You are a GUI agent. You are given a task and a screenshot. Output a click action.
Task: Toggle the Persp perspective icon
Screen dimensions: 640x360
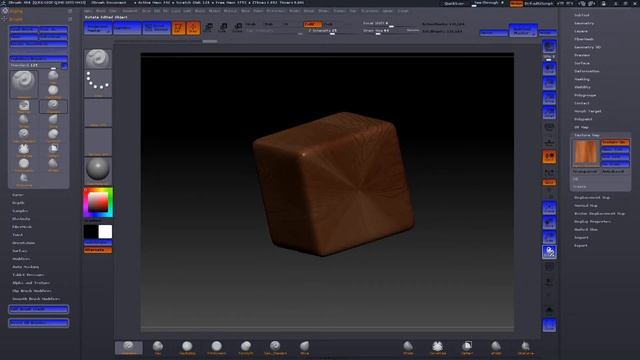(549, 127)
